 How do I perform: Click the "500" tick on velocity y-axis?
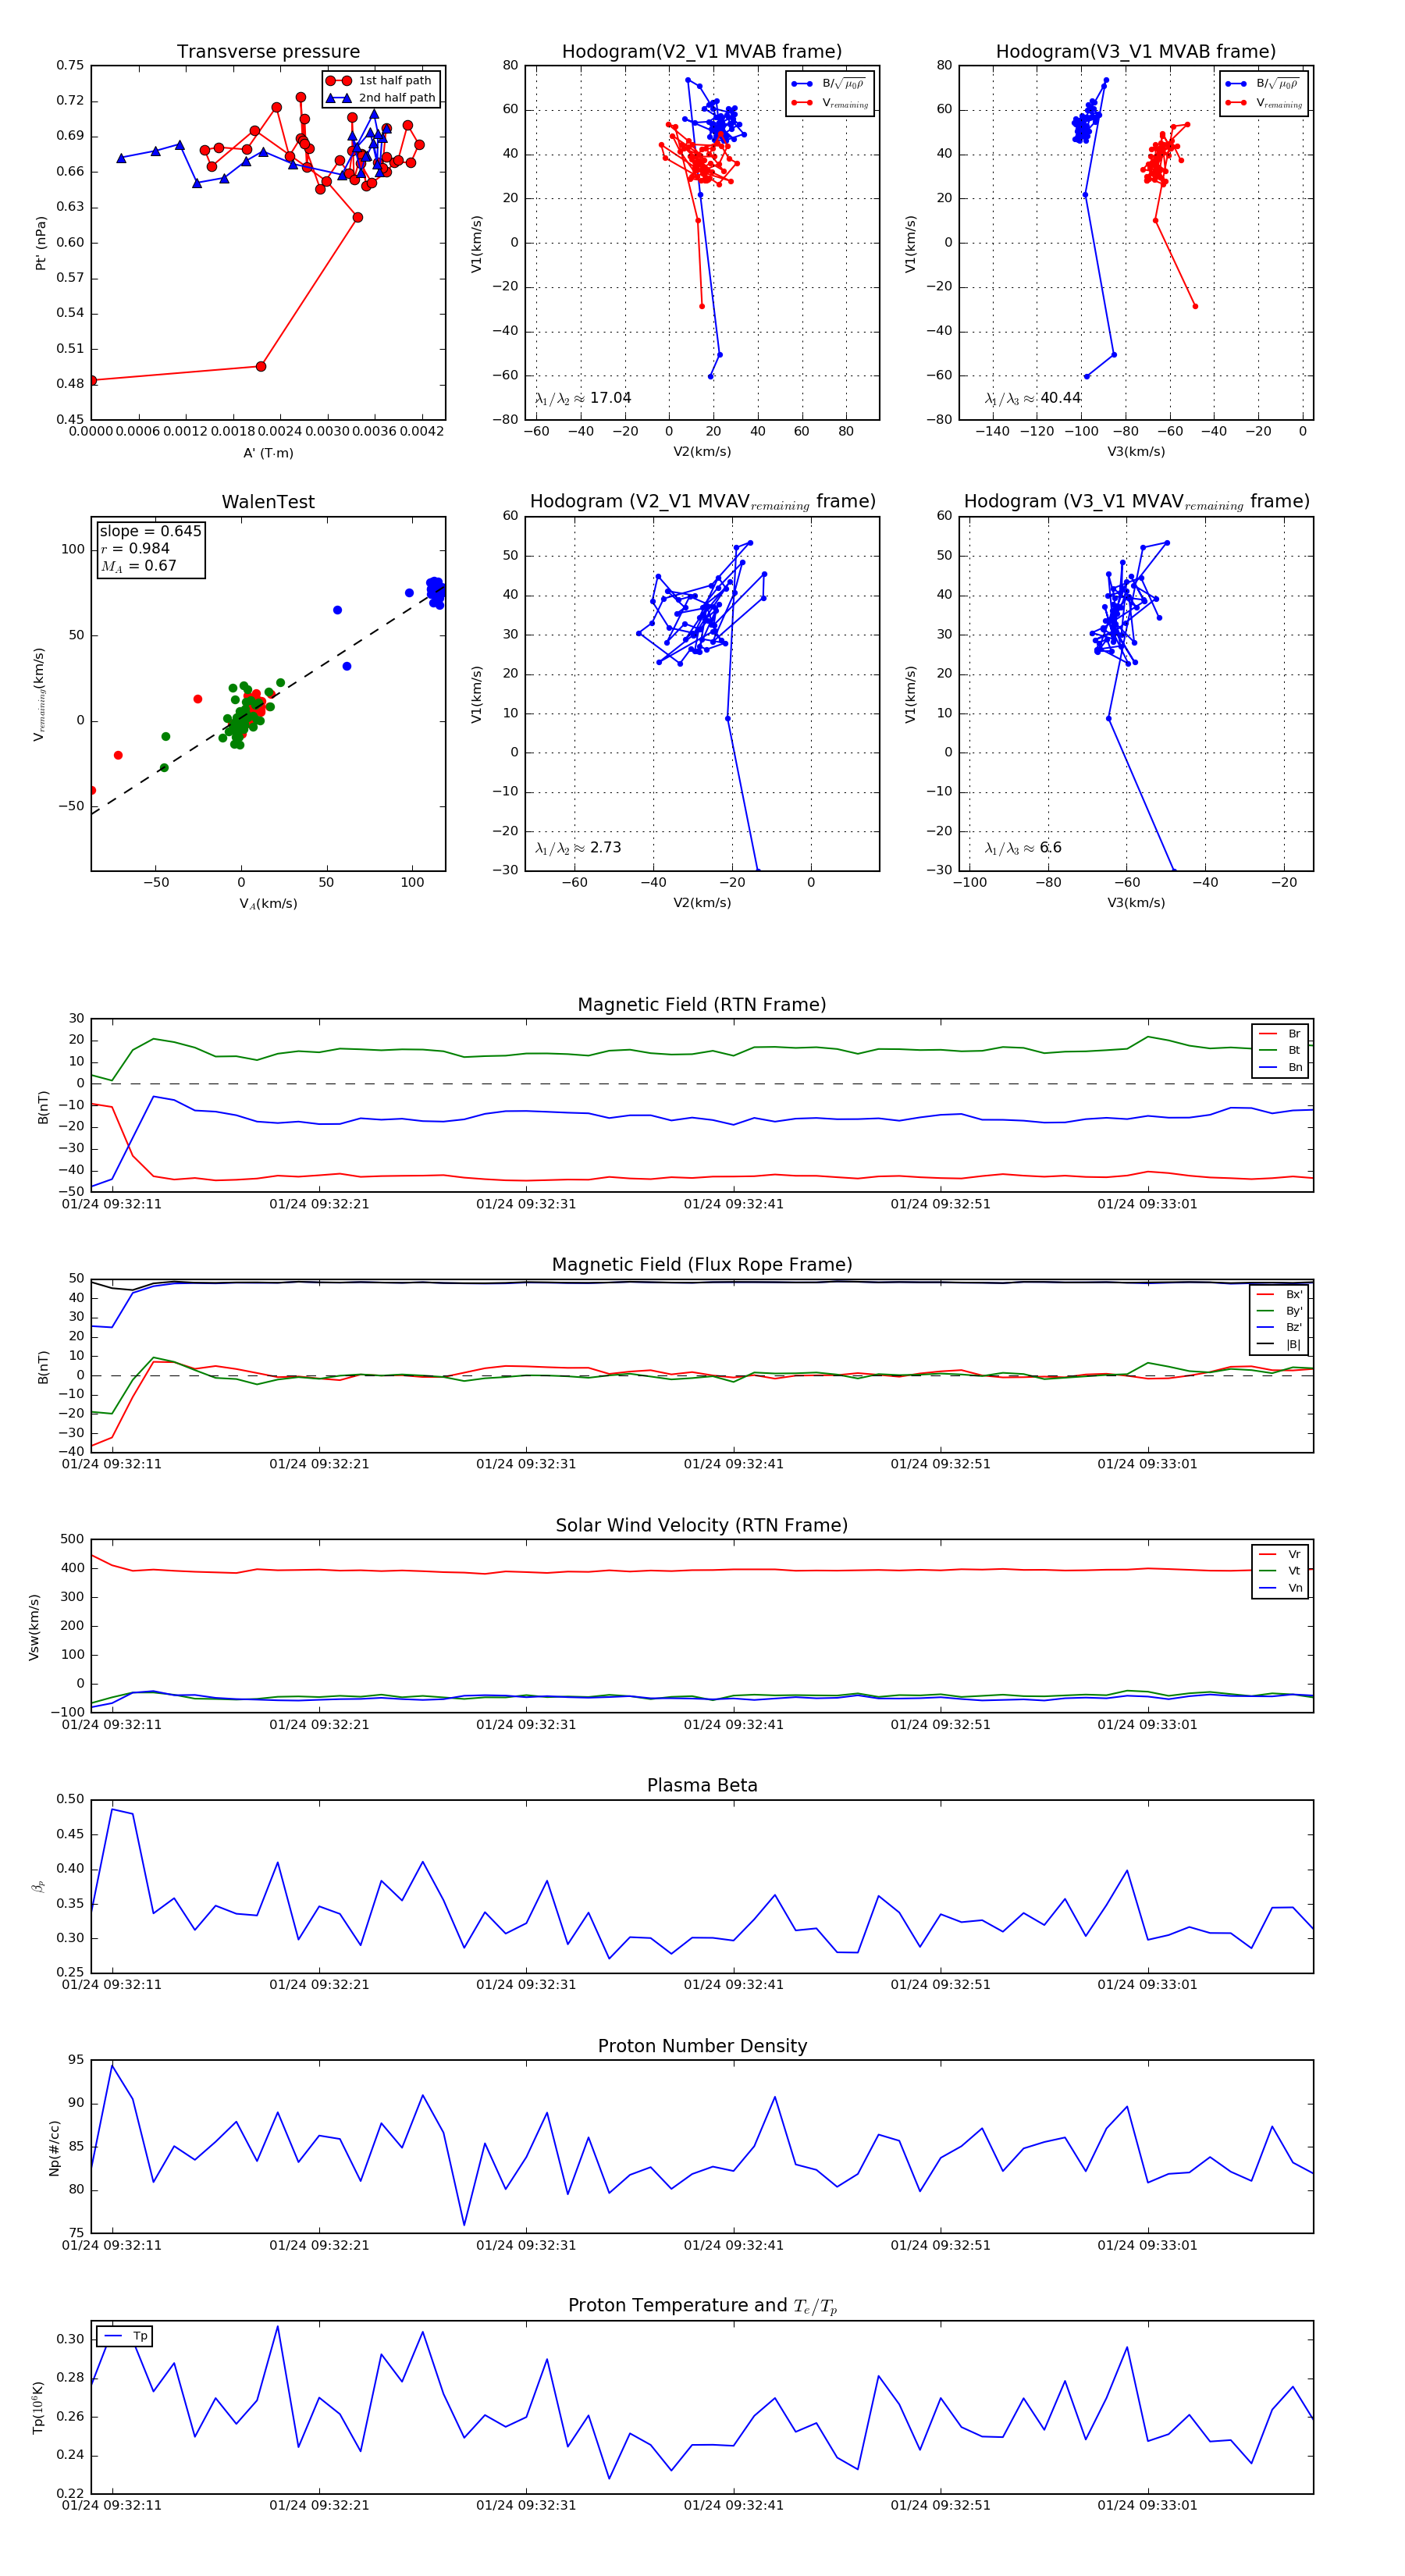click(x=72, y=1539)
